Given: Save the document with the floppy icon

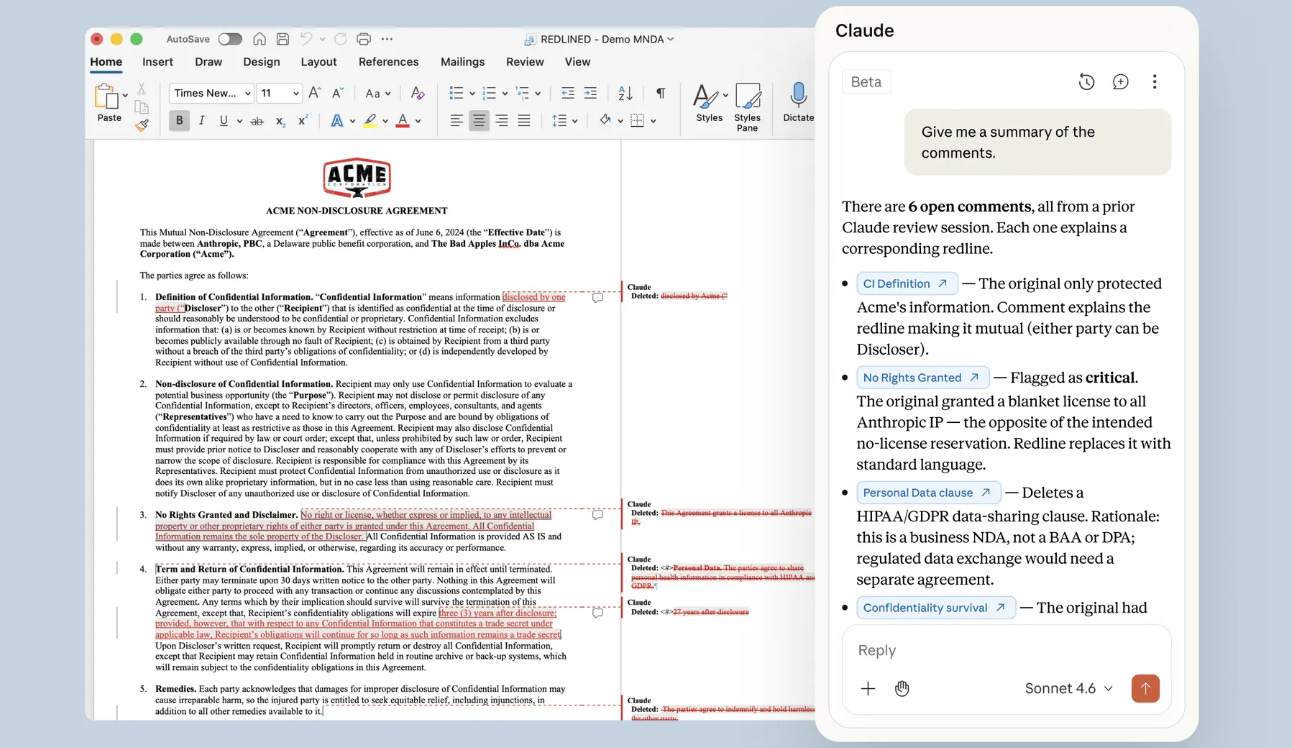Looking at the screenshot, I should tap(283, 39).
